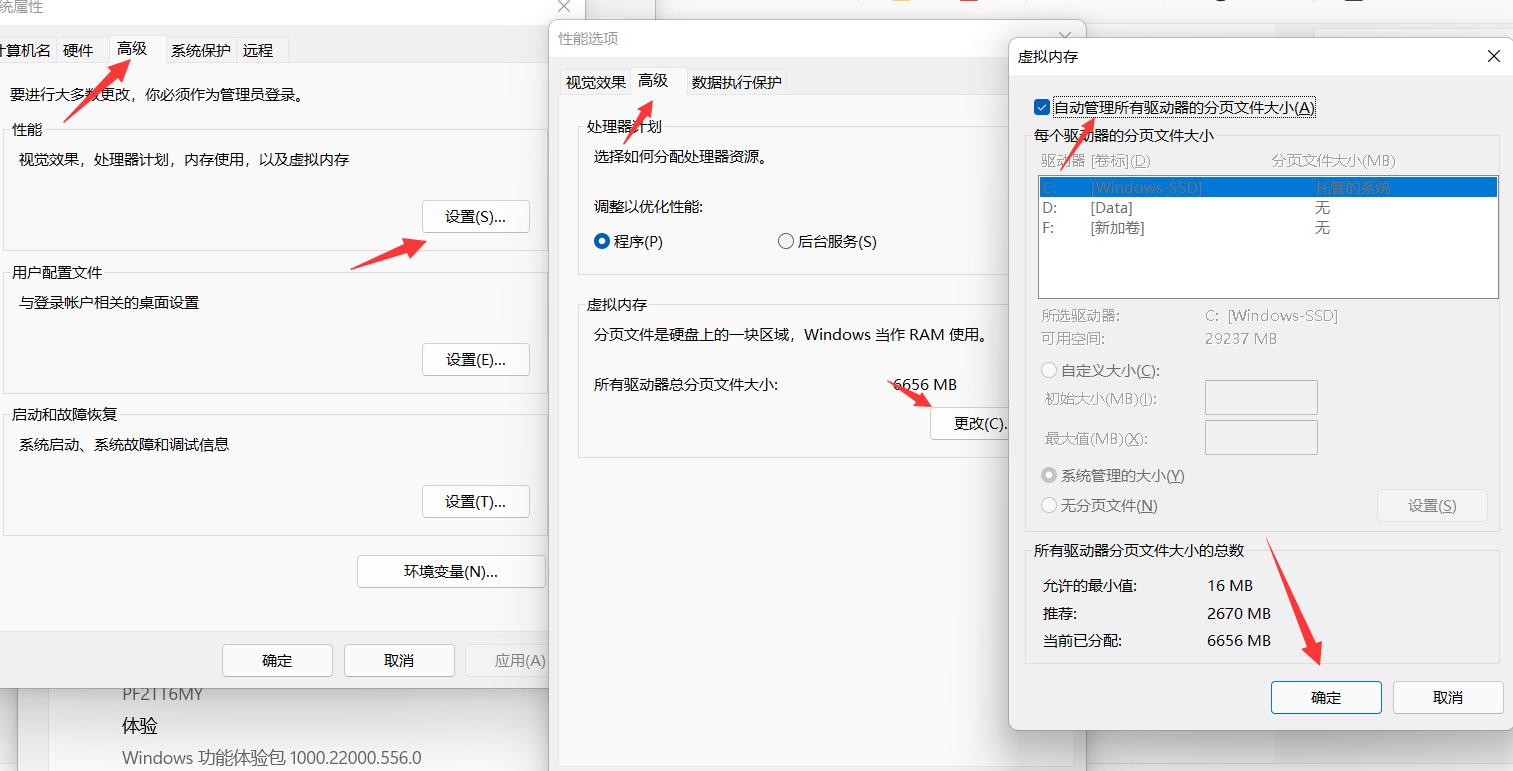
Task: Open the 系统保护 tab
Action: coord(200,50)
